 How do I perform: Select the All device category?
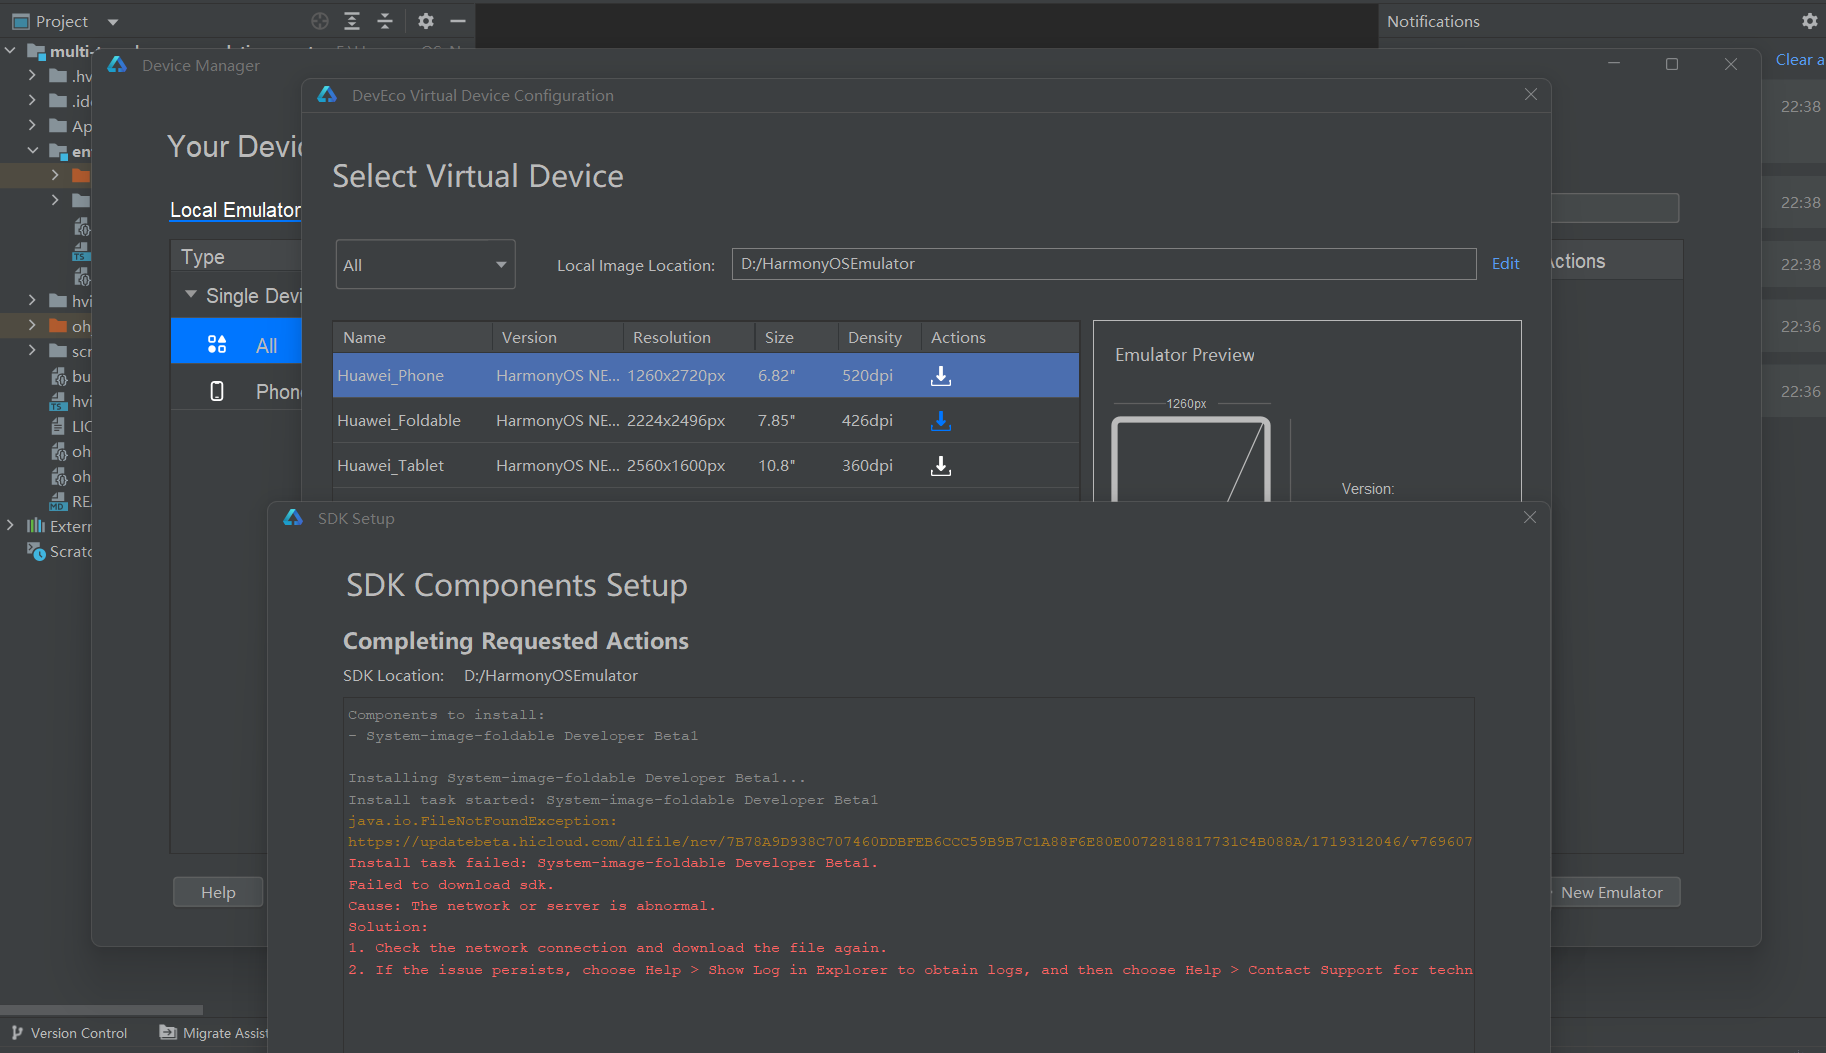point(236,341)
